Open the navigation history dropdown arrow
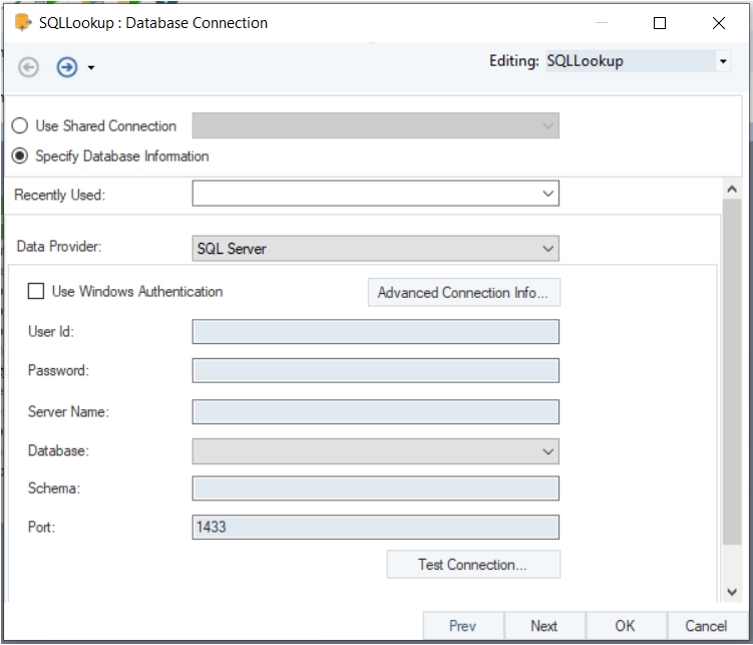Screen dimensions: 753x645 92,68
